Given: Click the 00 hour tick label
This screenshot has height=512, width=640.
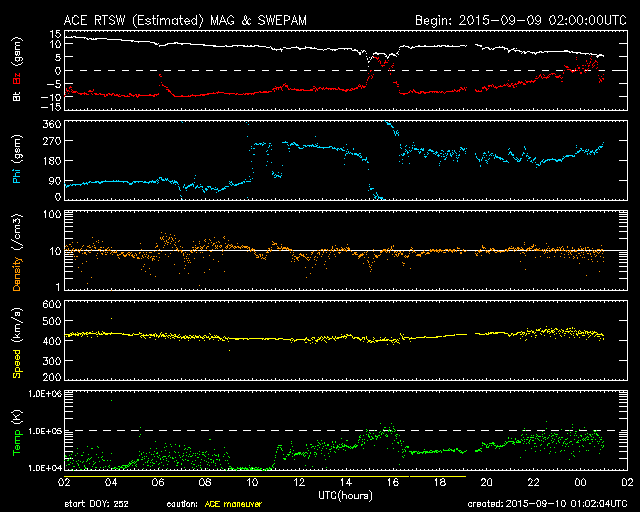Looking at the screenshot, I should tap(579, 481).
